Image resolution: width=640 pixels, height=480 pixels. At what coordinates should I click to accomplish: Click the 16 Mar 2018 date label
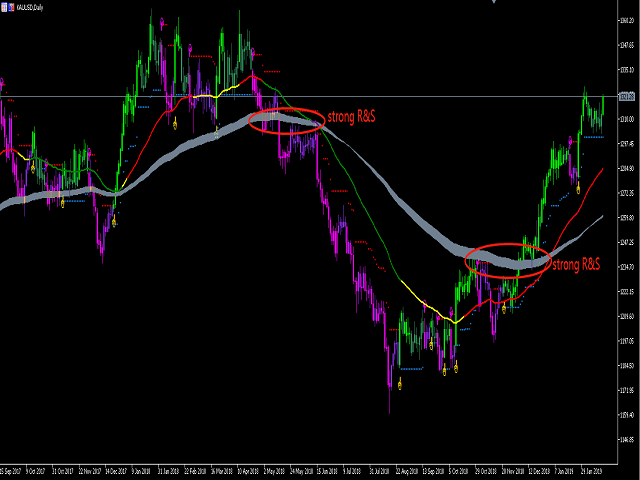click(x=221, y=471)
